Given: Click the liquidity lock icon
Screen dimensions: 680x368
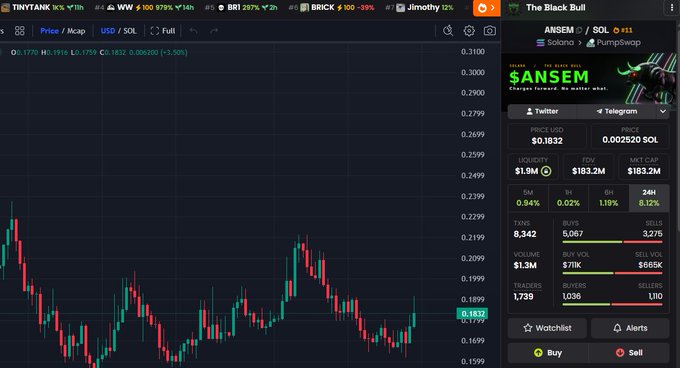Looking at the screenshot, I should 546,171.
